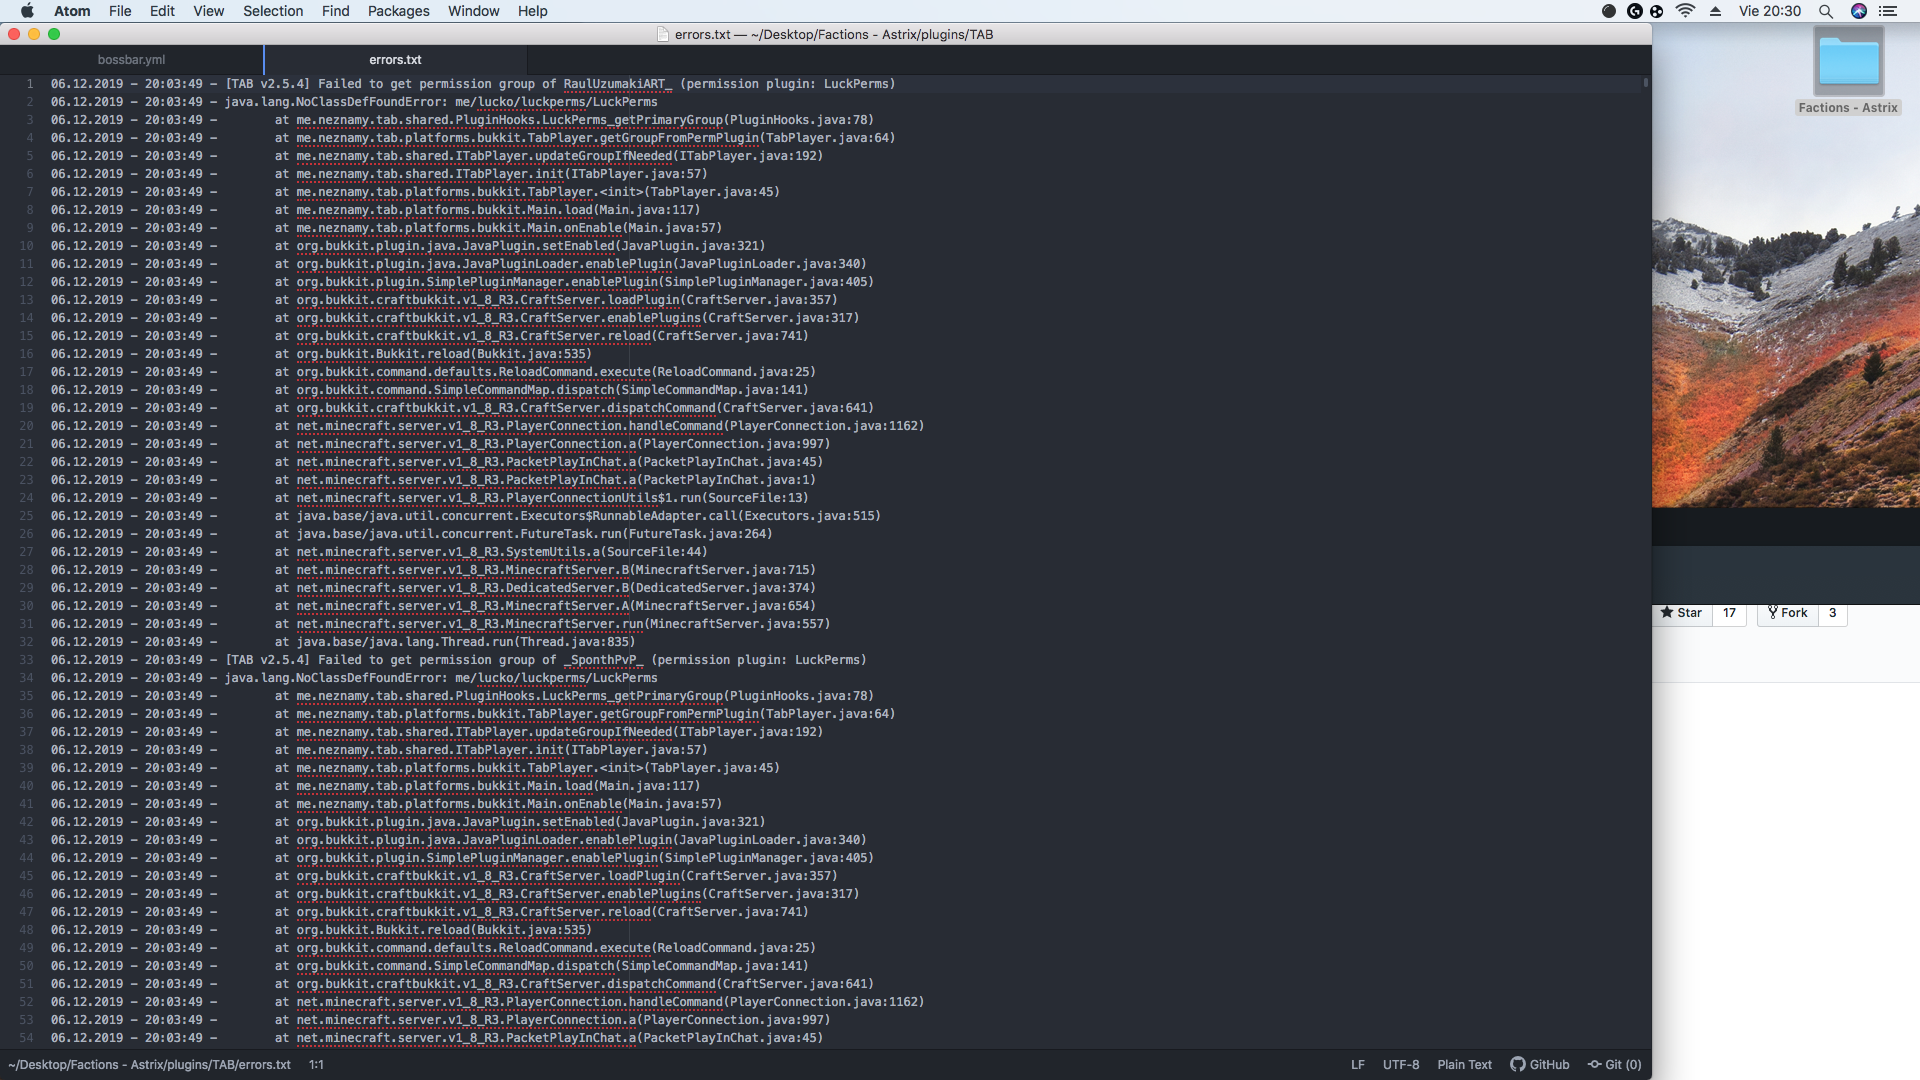Switch to the bossbar.yml tab
This screenshot has width=1920, height=1080.
[x=132, y=60]
